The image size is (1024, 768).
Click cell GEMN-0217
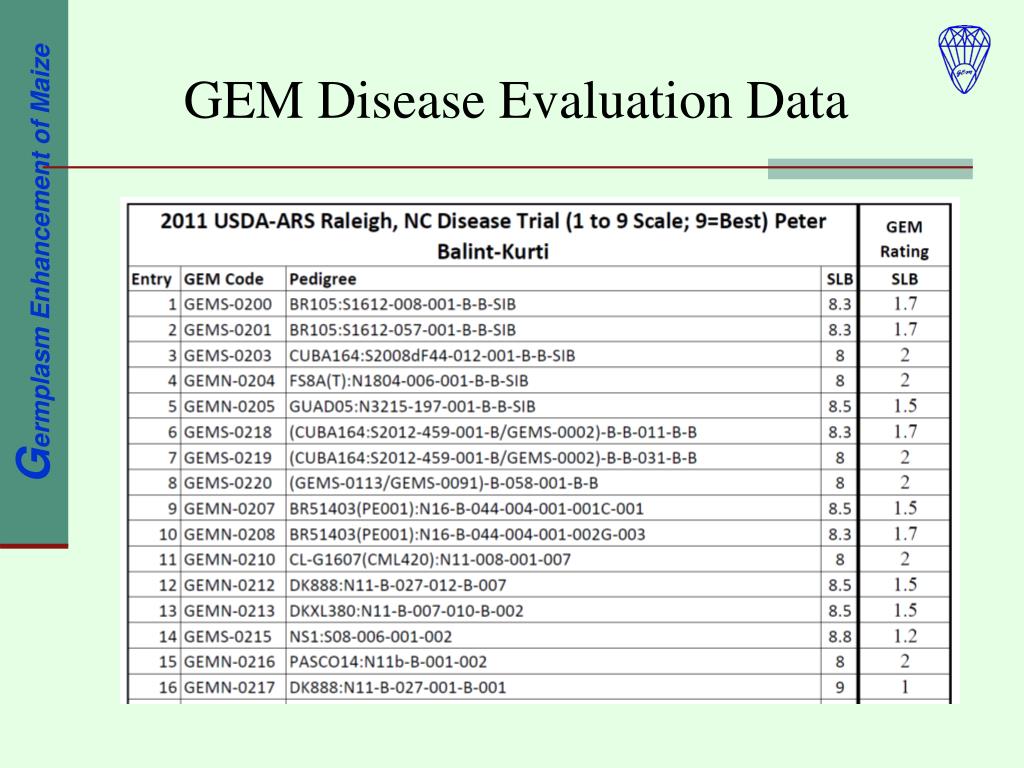pos(229,687)
